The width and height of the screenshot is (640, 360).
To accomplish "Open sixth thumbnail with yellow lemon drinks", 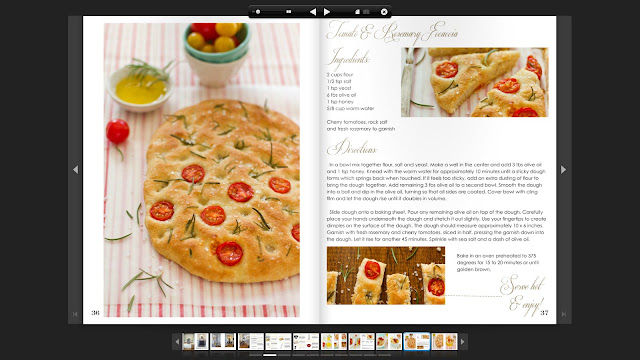I will pyautogui.click(x=334, y=341).
